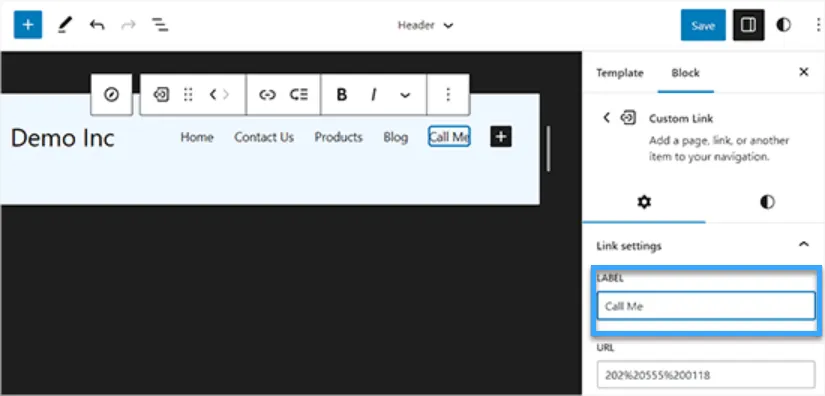Select the Call Me navigation item
Viewport: 825px width, 396px height.
point(449,137)
